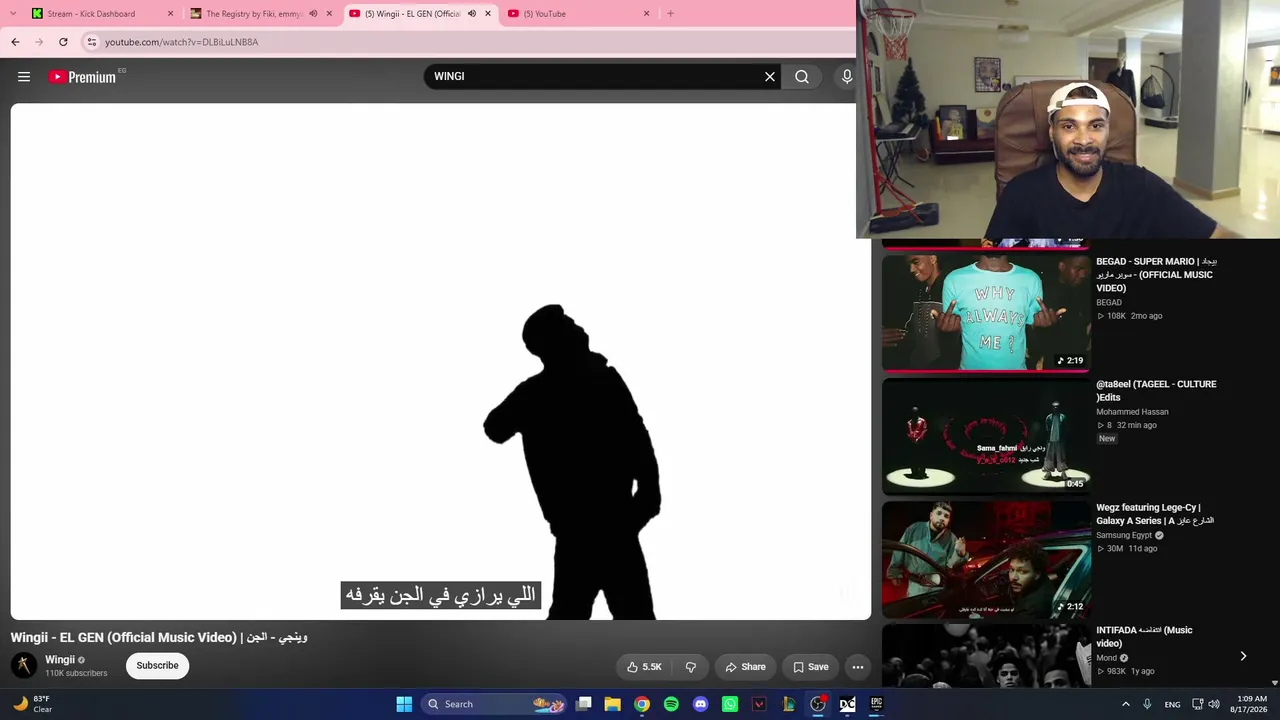
Task: Go forward one page in the browser
Action: pyautogui.click(x=39, y=42)
